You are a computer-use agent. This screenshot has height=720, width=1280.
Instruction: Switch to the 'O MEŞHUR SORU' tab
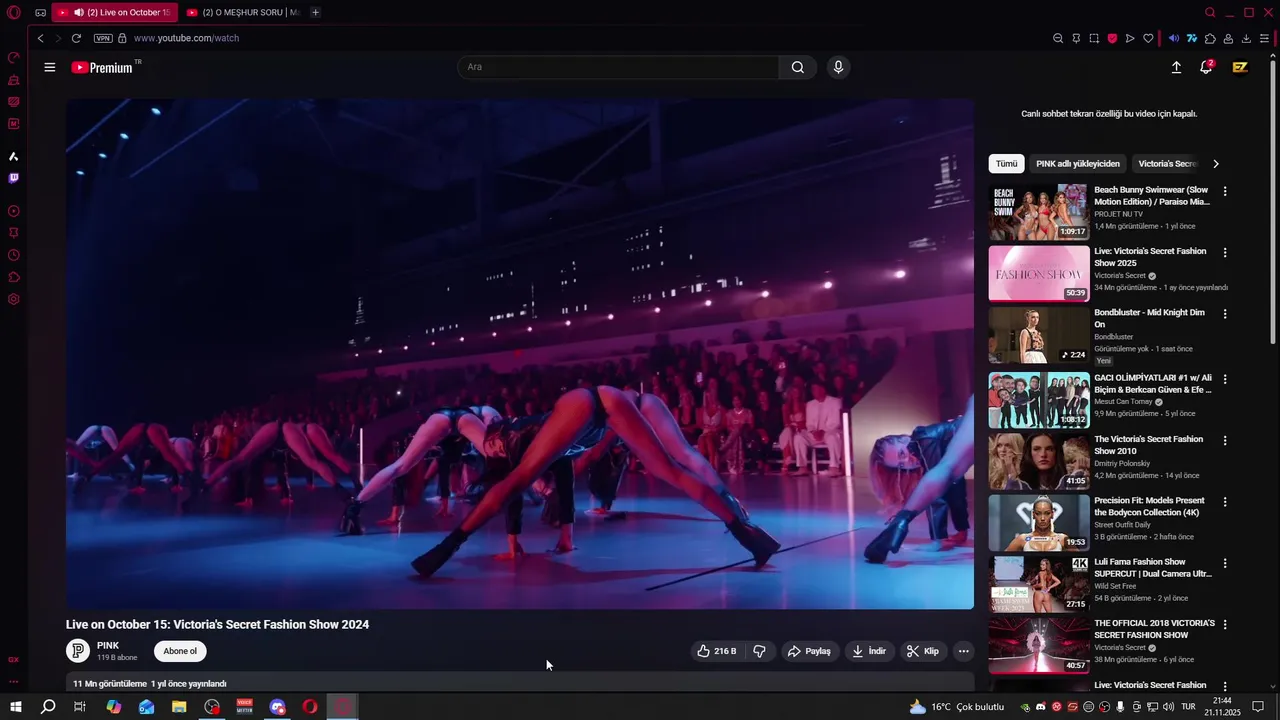pos(243,12)
